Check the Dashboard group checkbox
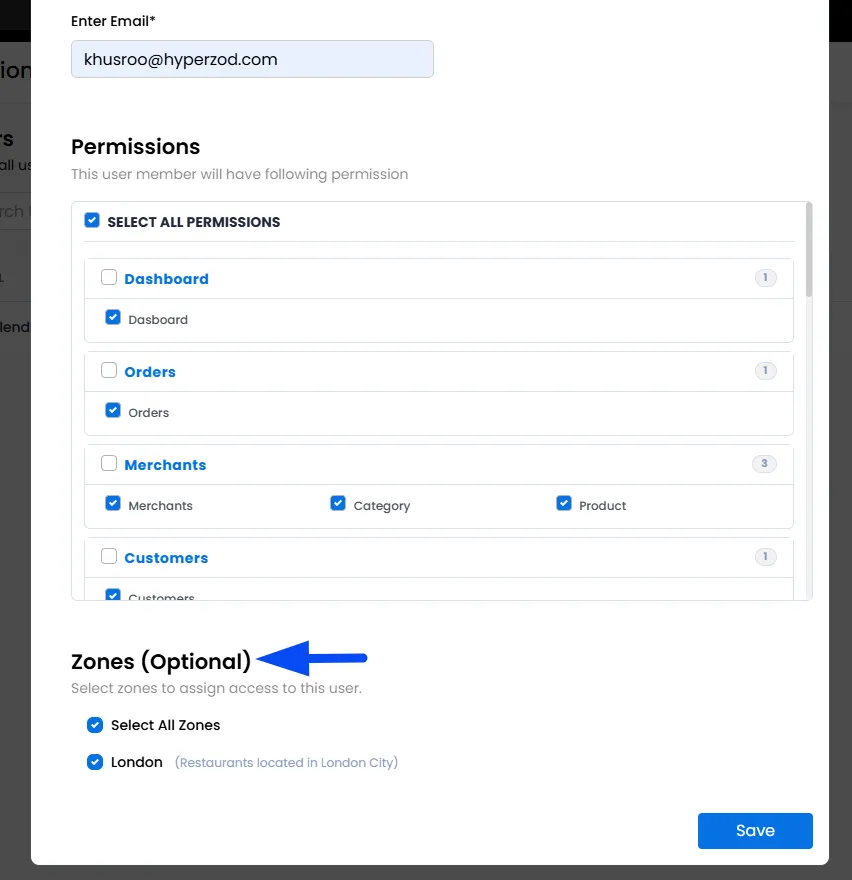This screenshot has width=852, height=880. tap(109, 277)
